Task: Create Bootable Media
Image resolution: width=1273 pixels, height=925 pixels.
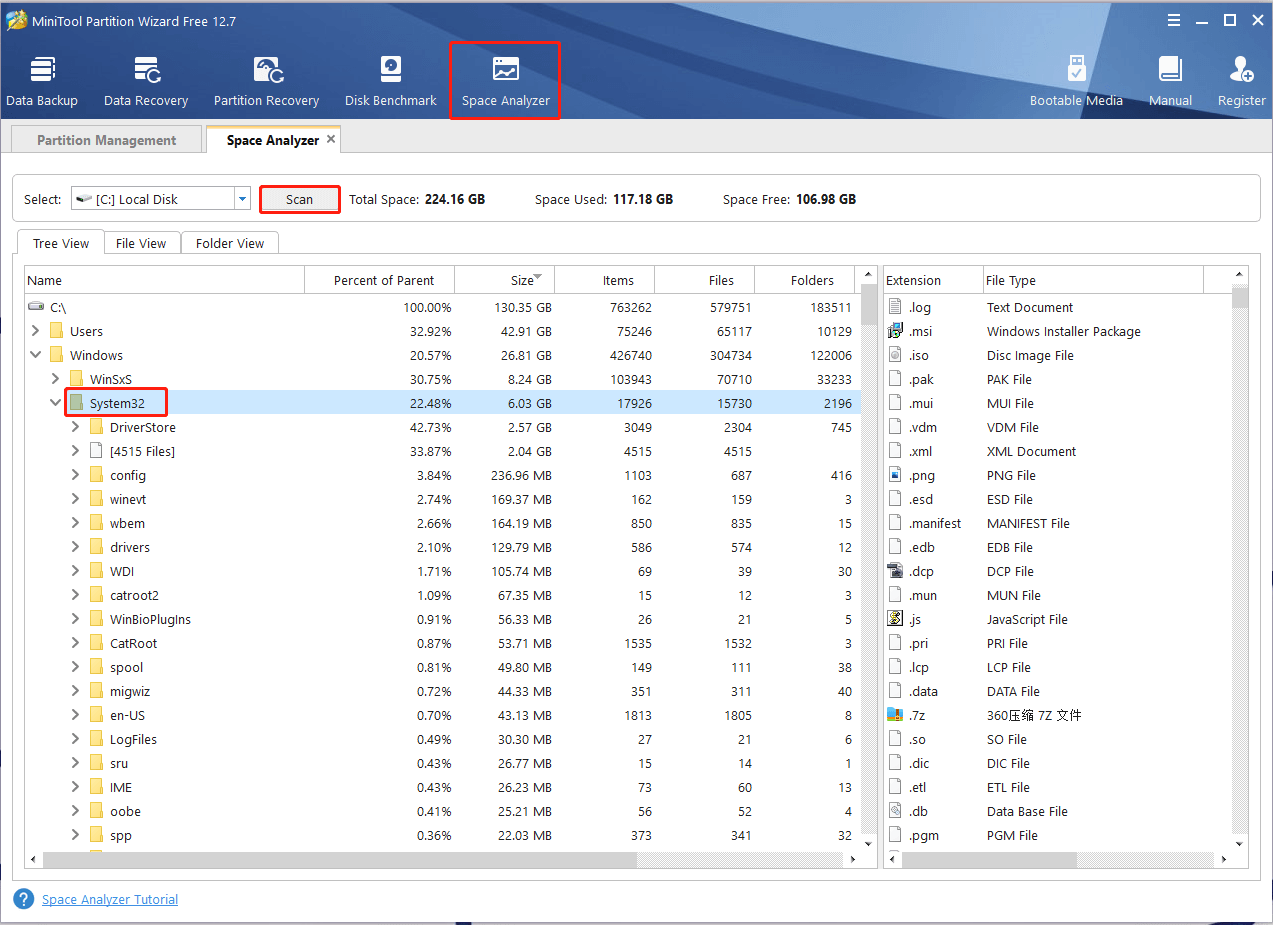Action: point(1076,81)
